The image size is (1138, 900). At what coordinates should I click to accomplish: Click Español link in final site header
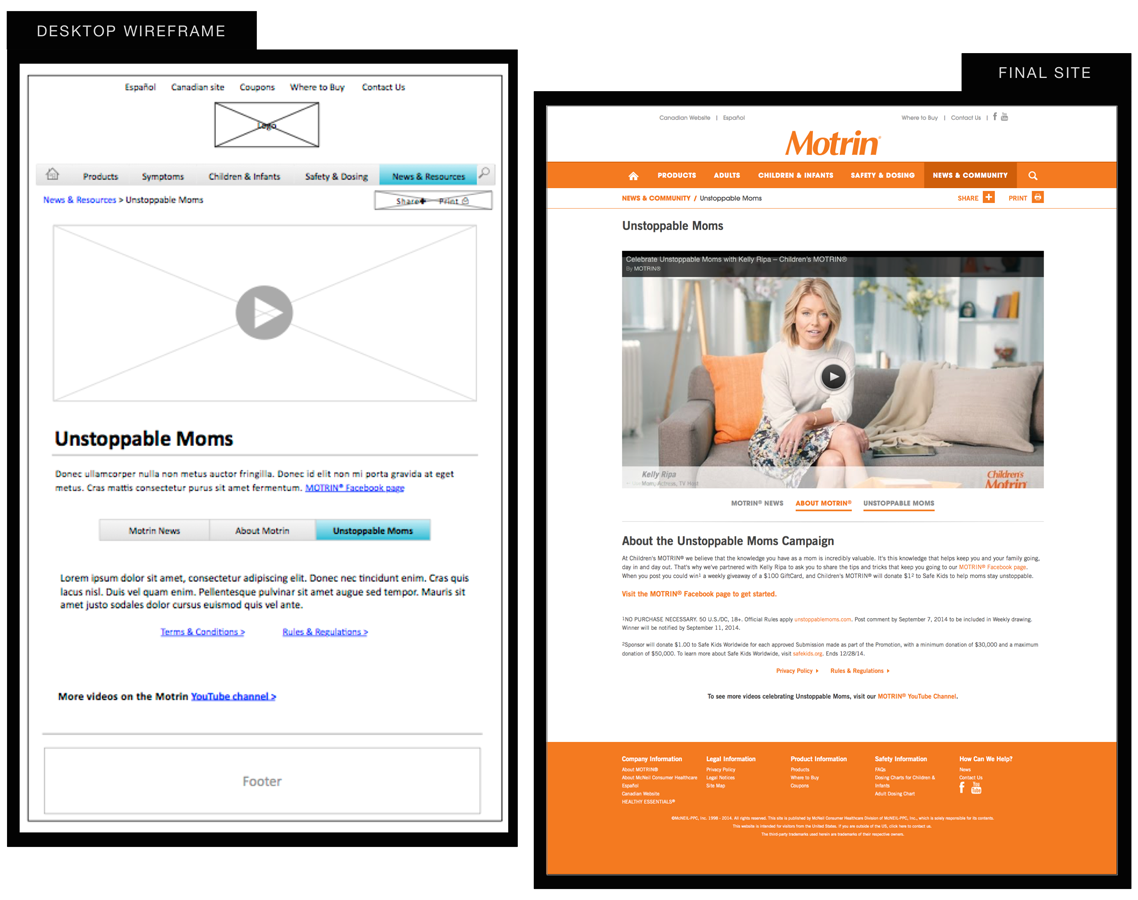coord(734,118)
